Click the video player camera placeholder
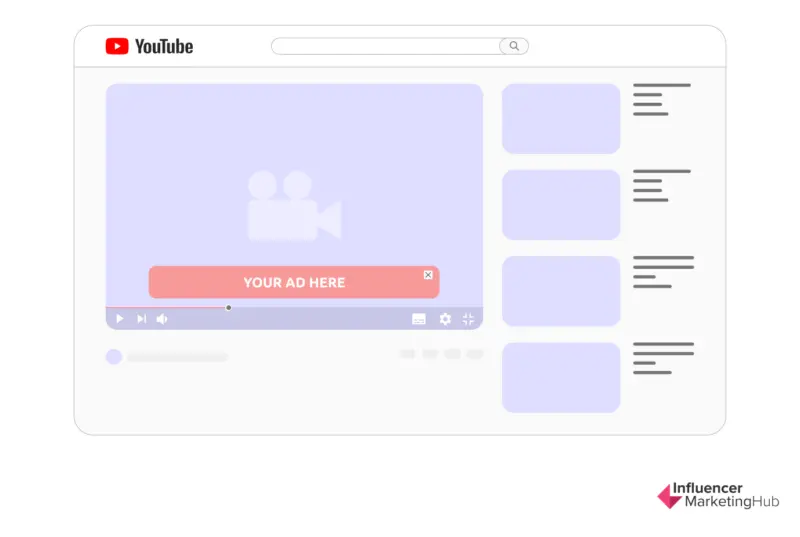 [x=293, y=205]
